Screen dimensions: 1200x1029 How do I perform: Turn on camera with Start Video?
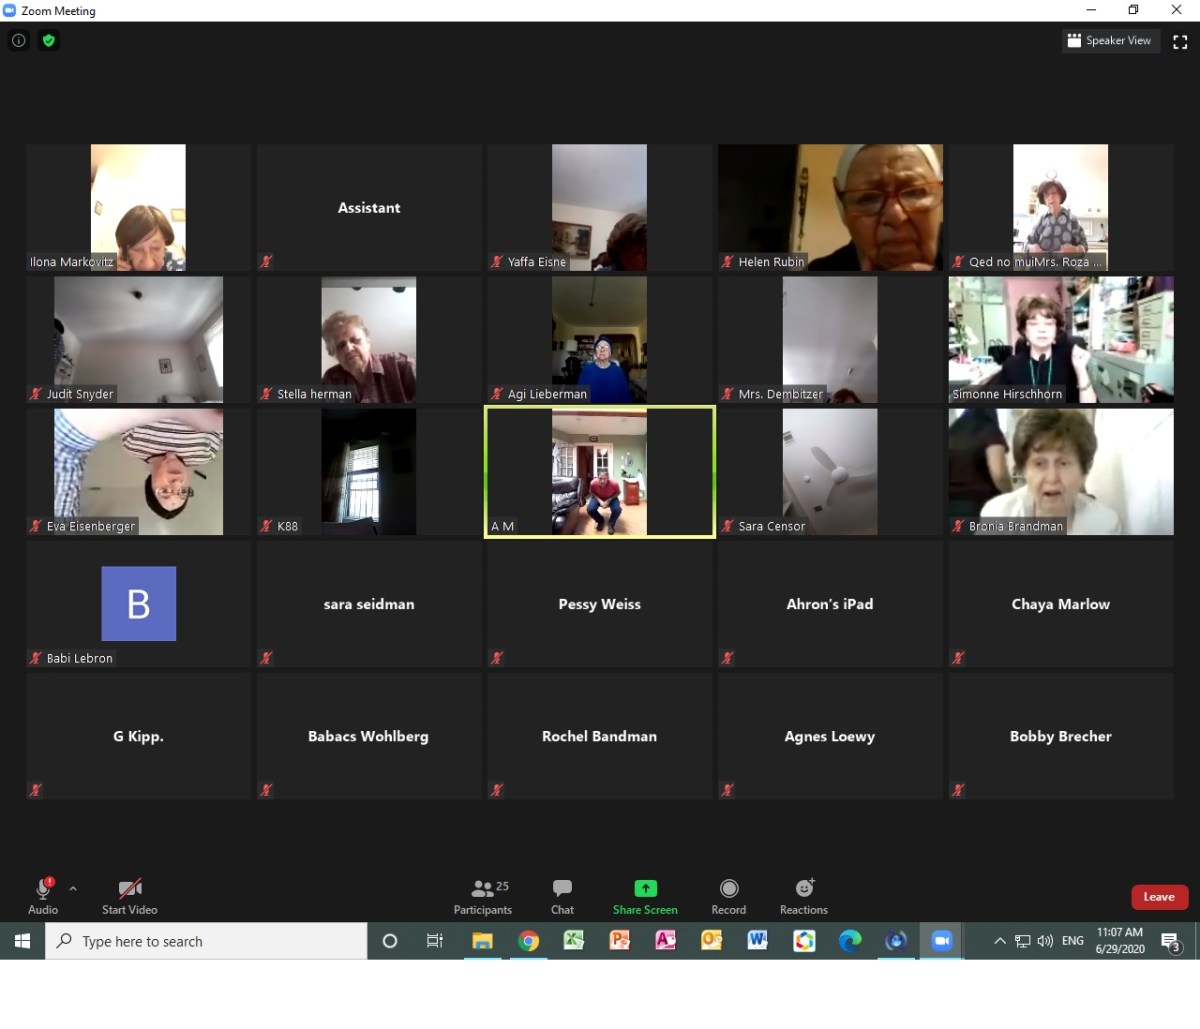click(129, 895)
